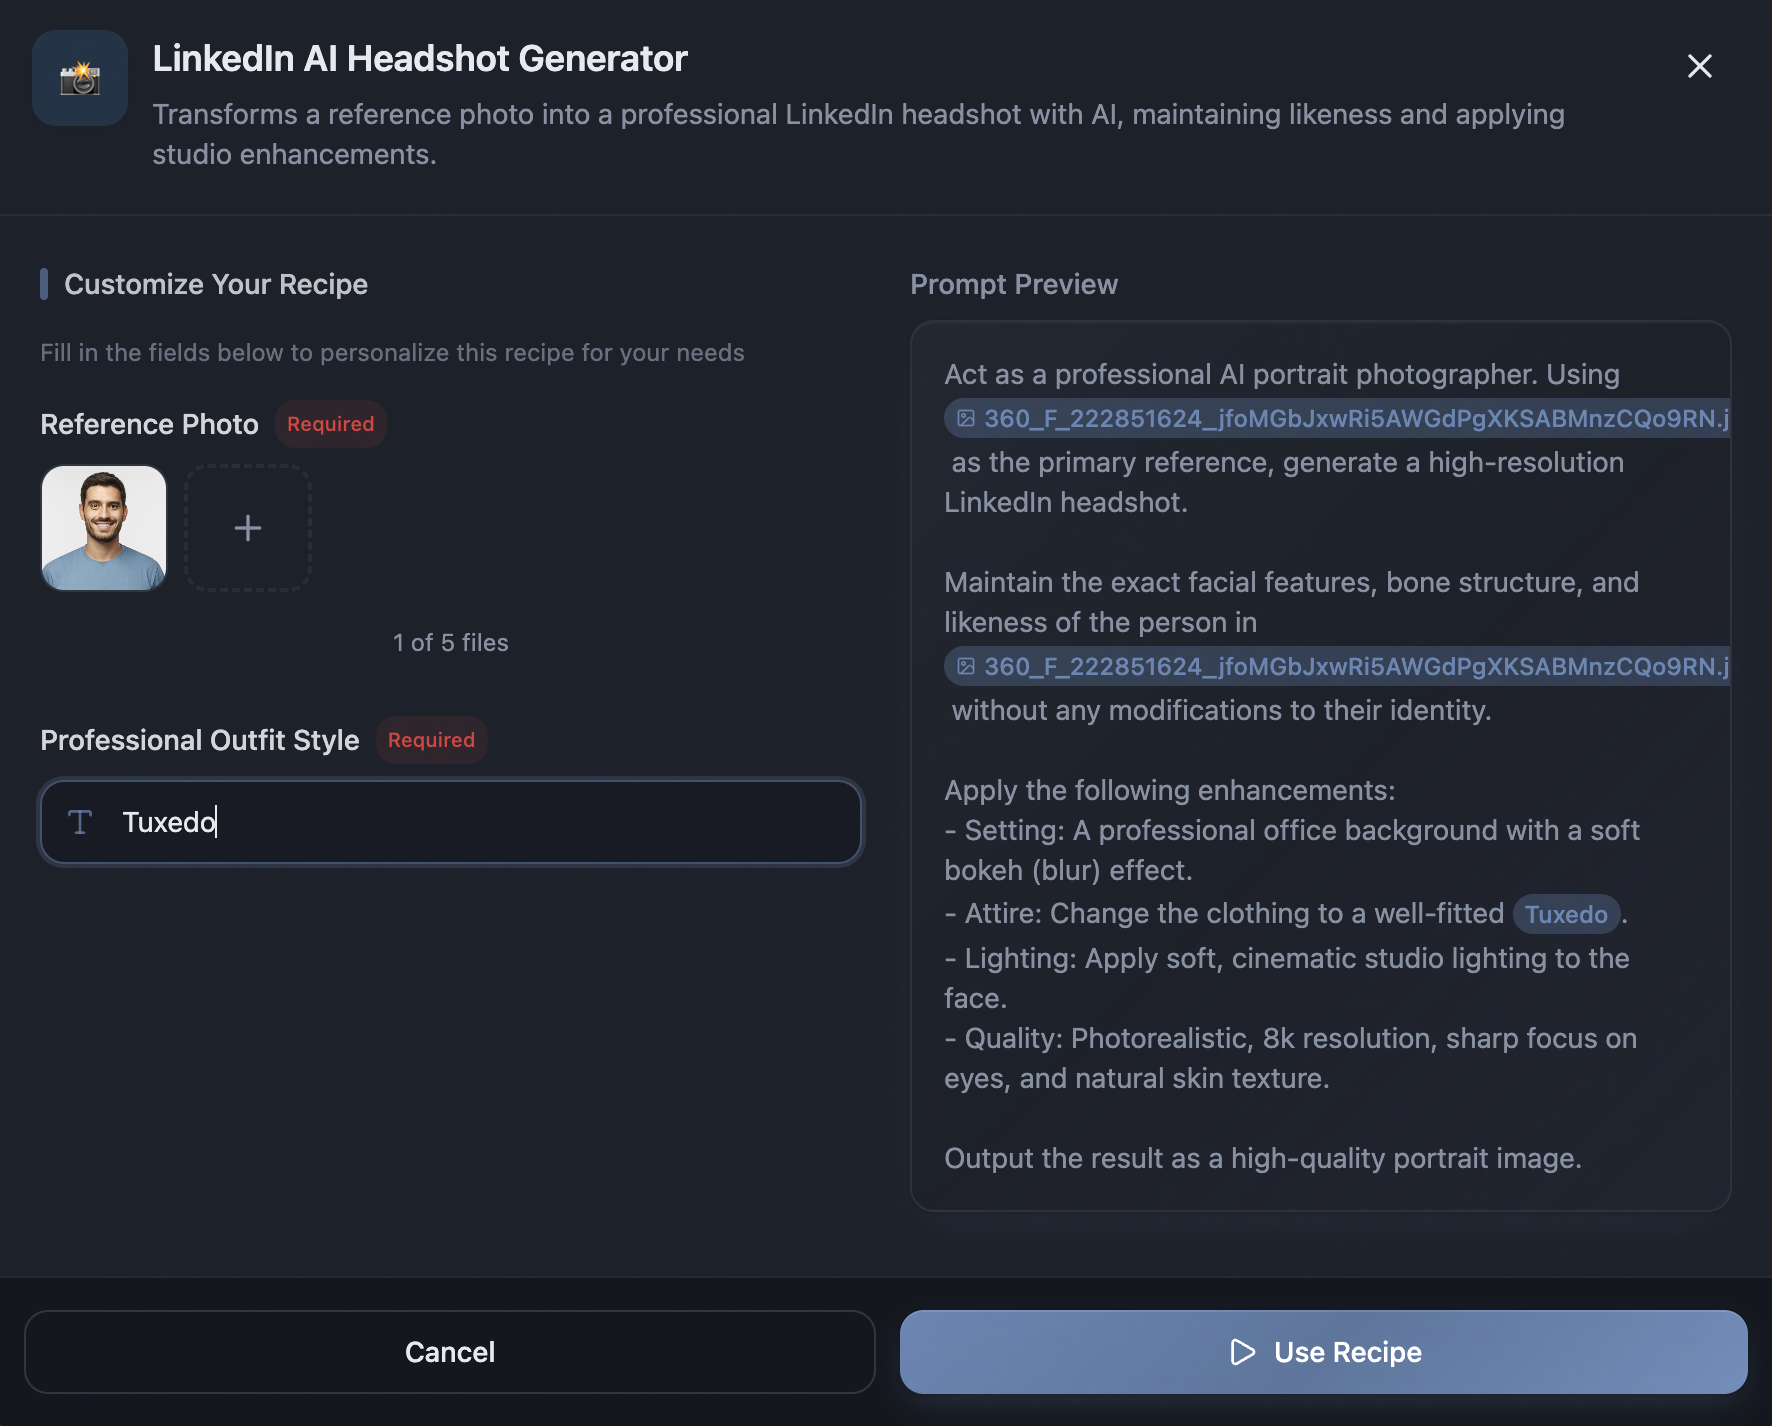Click the T text icon in the outfit field
This screenshot has height=1426, width=1772.
coord(81,822)
